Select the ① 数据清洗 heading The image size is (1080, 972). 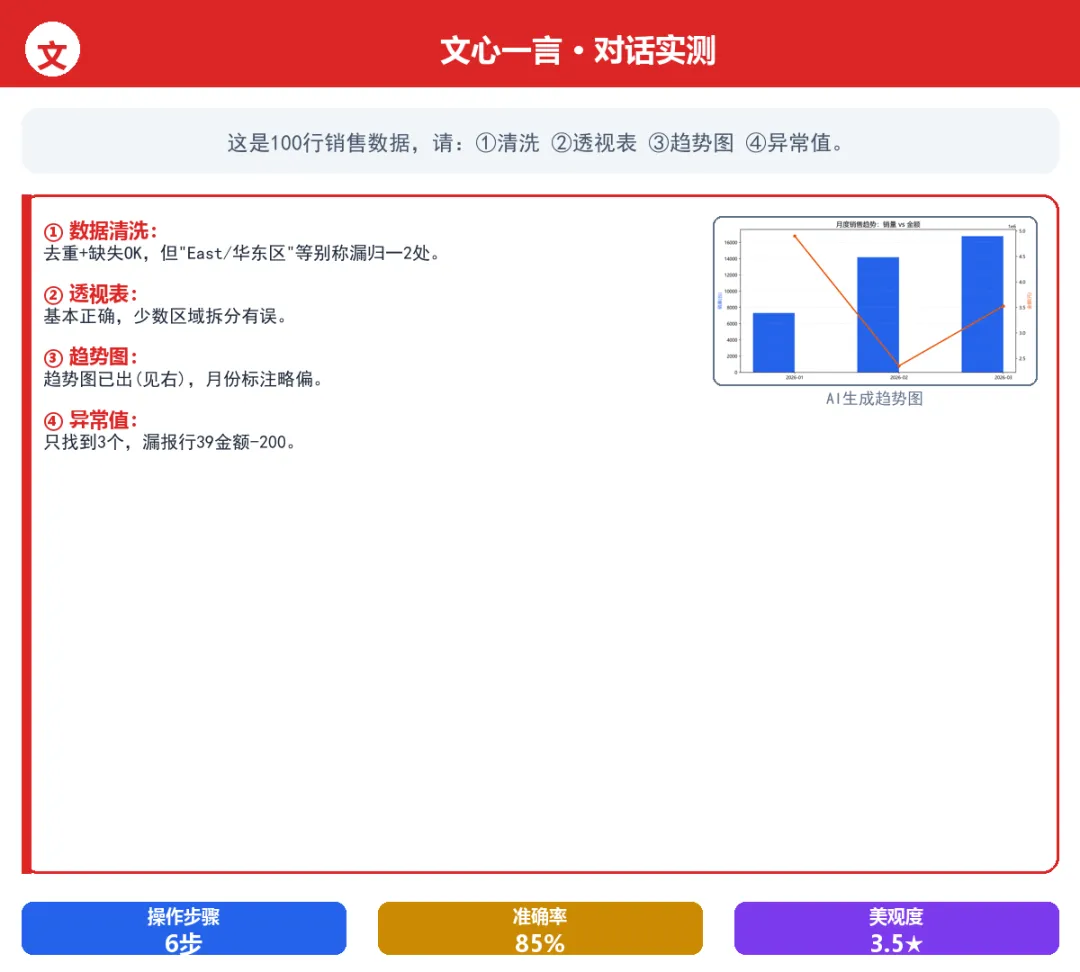coord(101,231)
